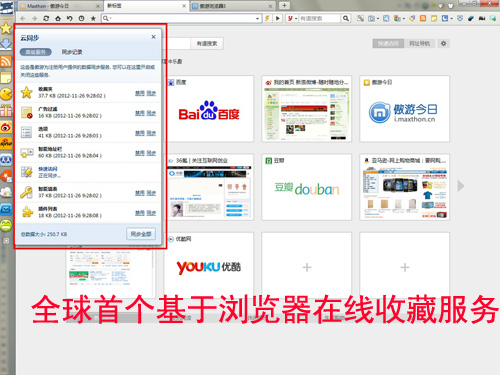Image resolution: width=500 pixels, height=375 pixels.
Task: Open the RSS feed reader in the sidebar
Action: click(6, 61)
